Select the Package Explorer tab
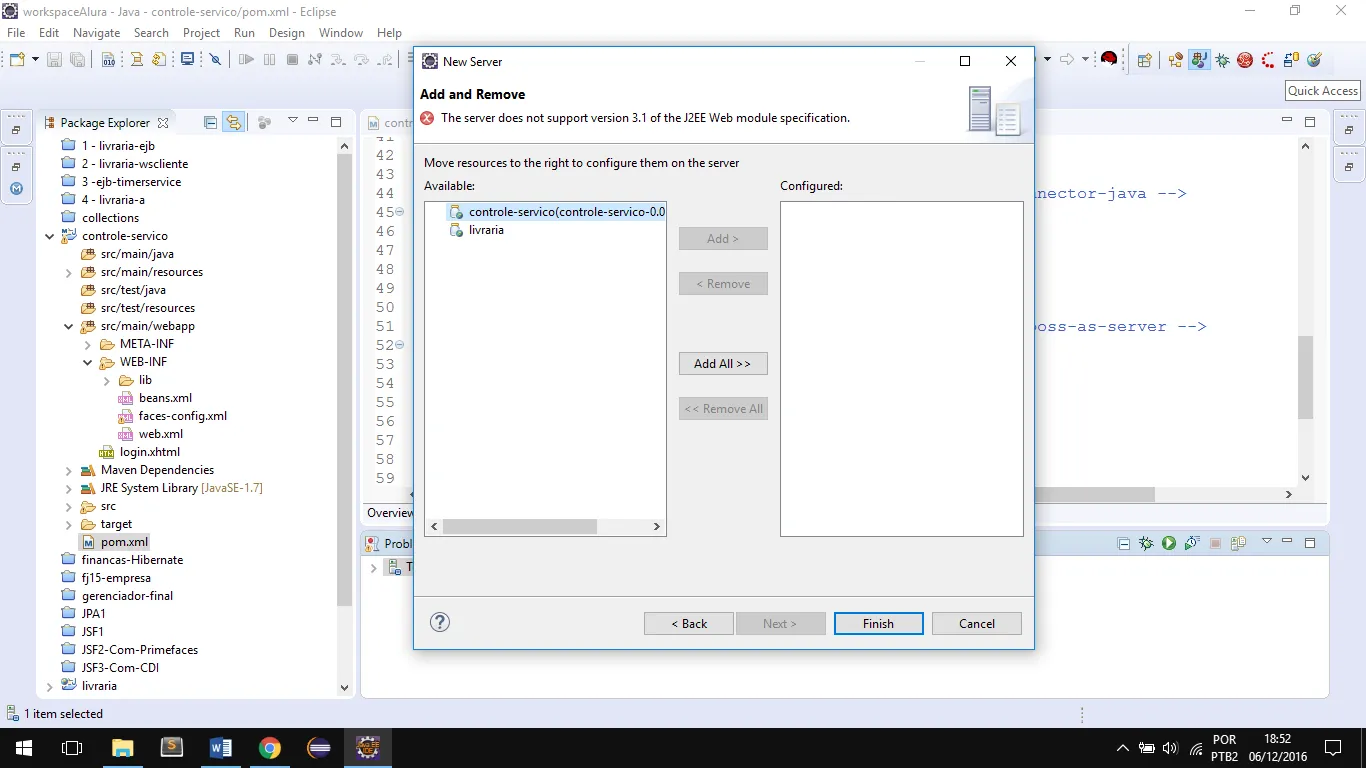 click(105, 122)
